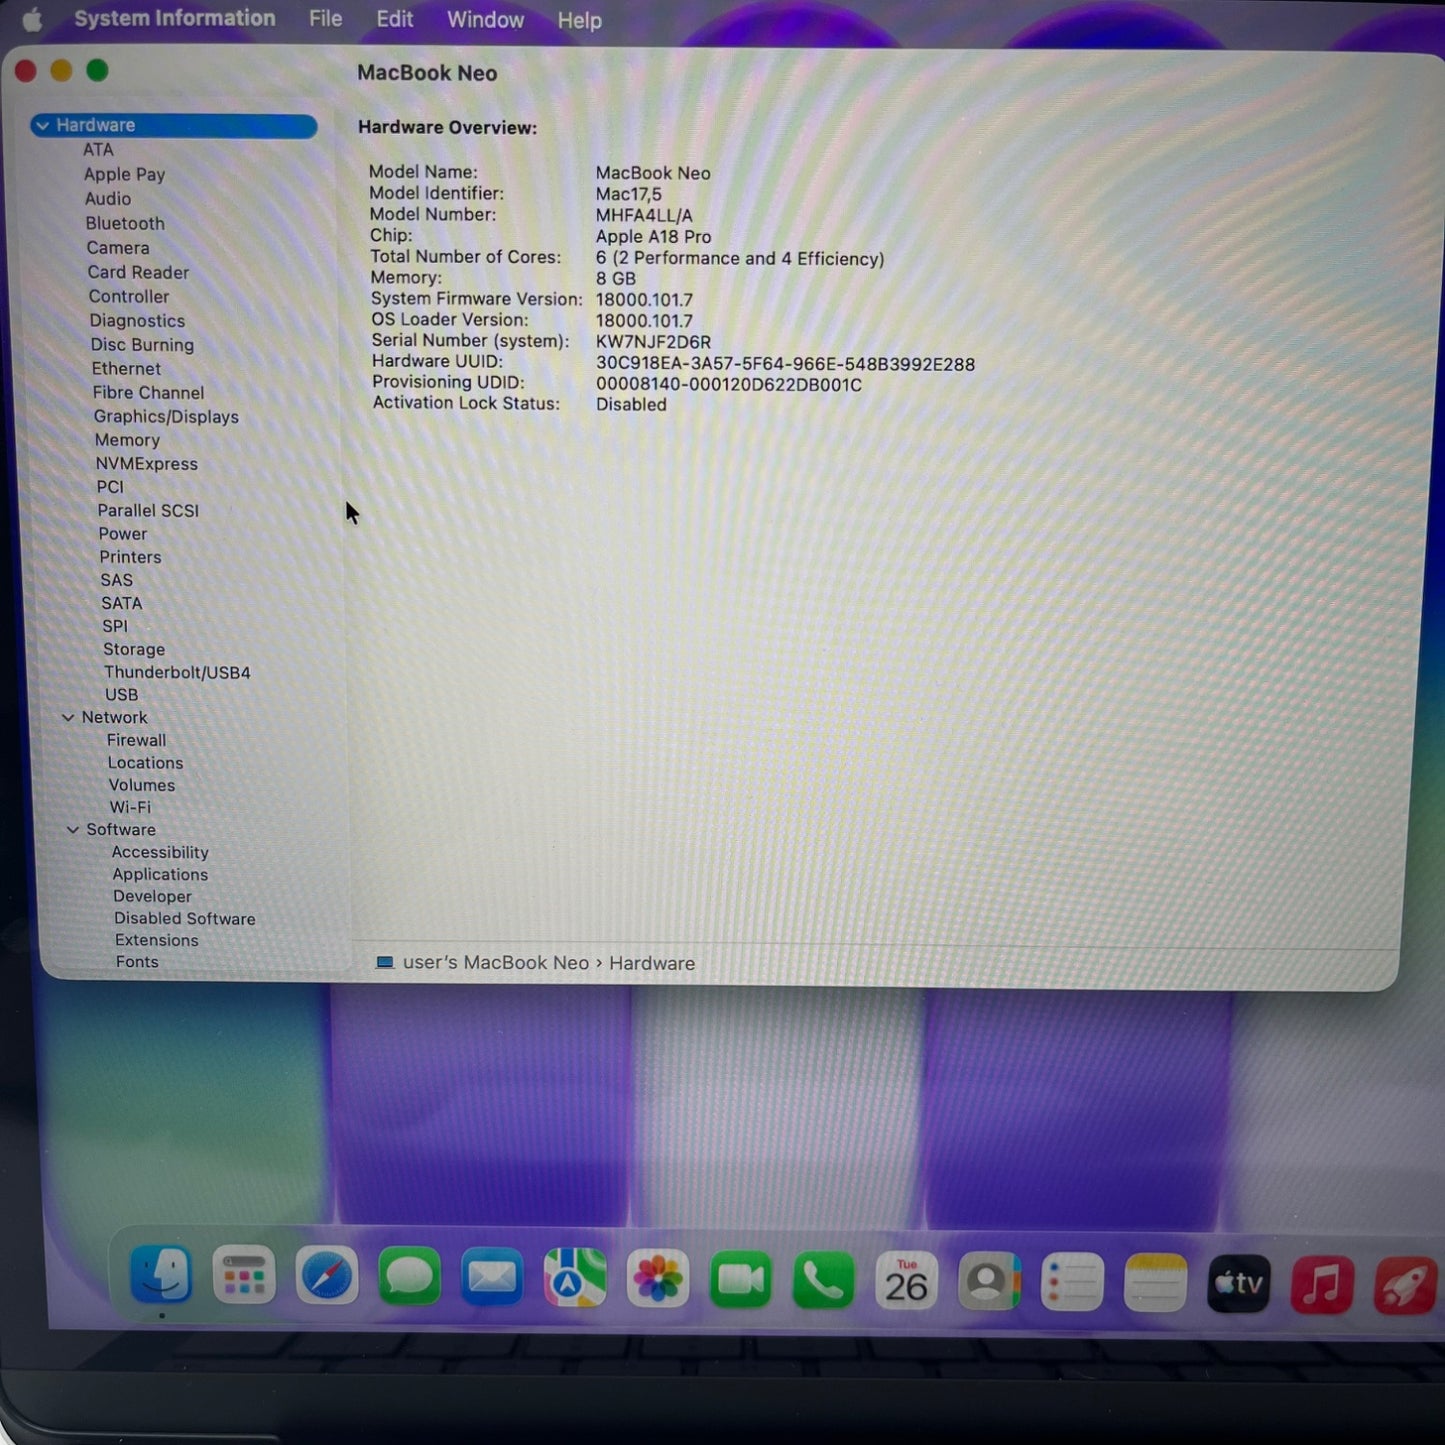Show Audio hardware details
Viewport: 1445px width, 1445px height.
point(108,199)
